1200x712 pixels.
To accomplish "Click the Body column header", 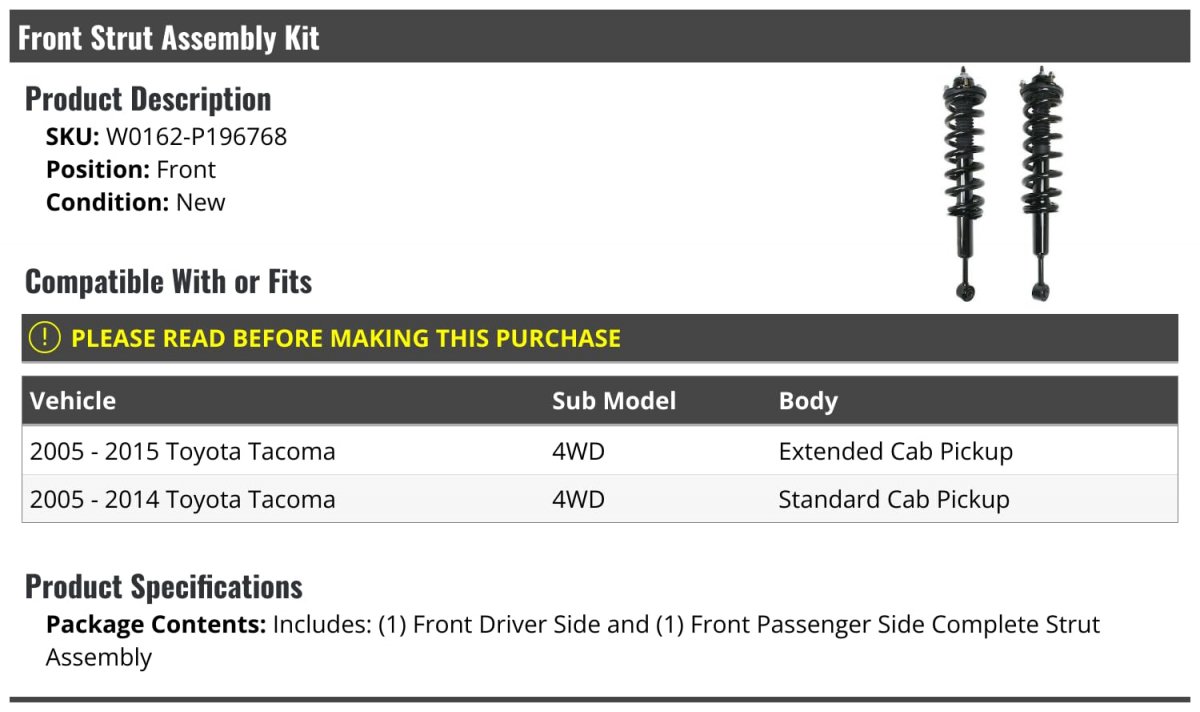I will point(808,401).
